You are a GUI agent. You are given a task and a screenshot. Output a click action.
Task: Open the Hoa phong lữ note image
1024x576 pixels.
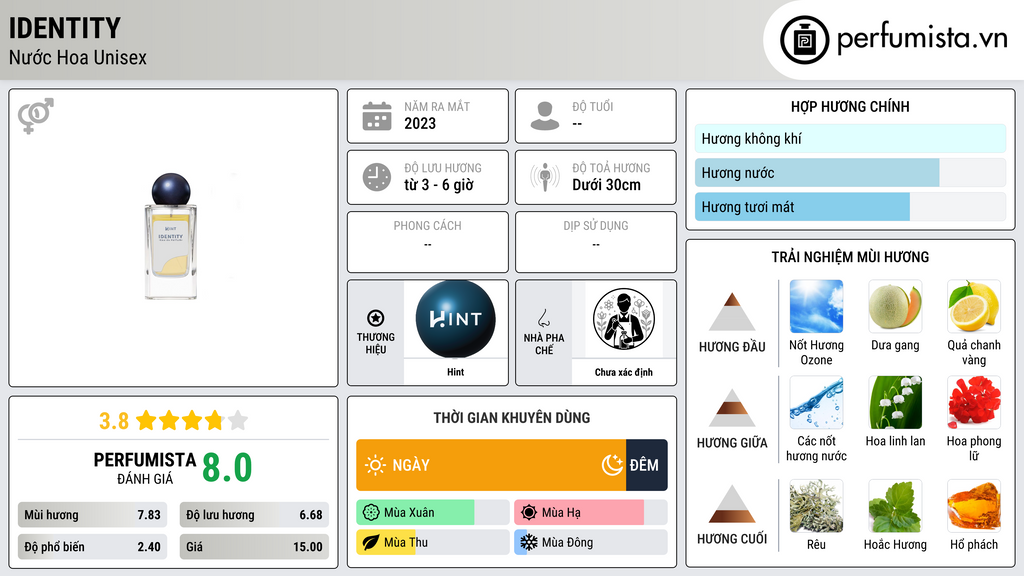(x=974, y=402)
